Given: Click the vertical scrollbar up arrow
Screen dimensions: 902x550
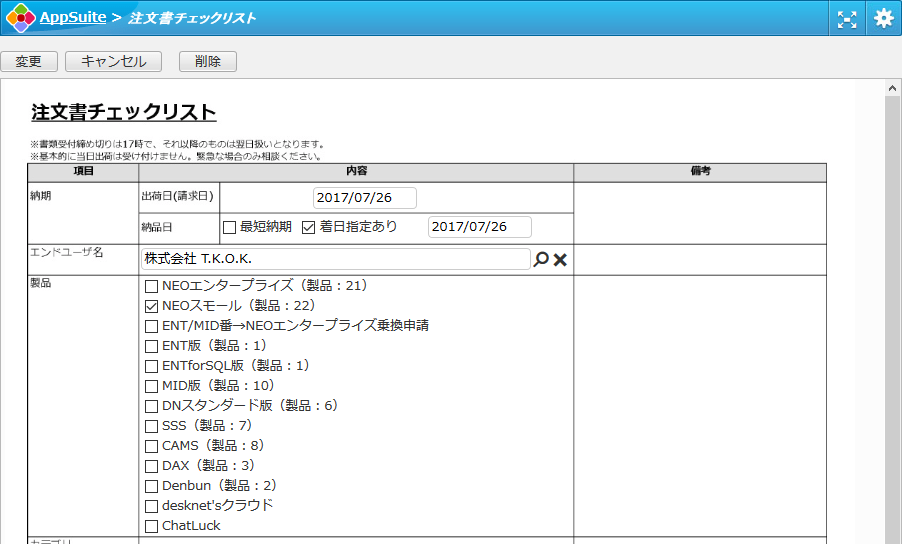Looking at the screenshot, I should click(893, 88).
